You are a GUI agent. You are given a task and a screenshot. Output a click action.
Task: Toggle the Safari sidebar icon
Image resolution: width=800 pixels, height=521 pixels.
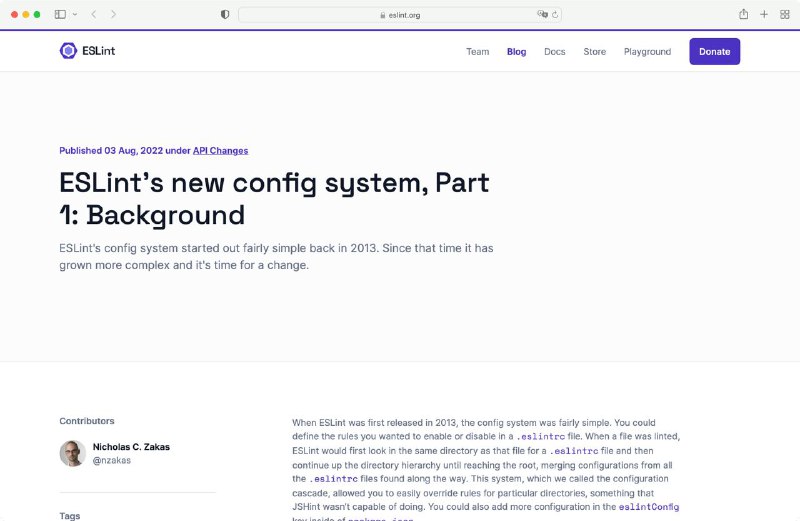60,14
